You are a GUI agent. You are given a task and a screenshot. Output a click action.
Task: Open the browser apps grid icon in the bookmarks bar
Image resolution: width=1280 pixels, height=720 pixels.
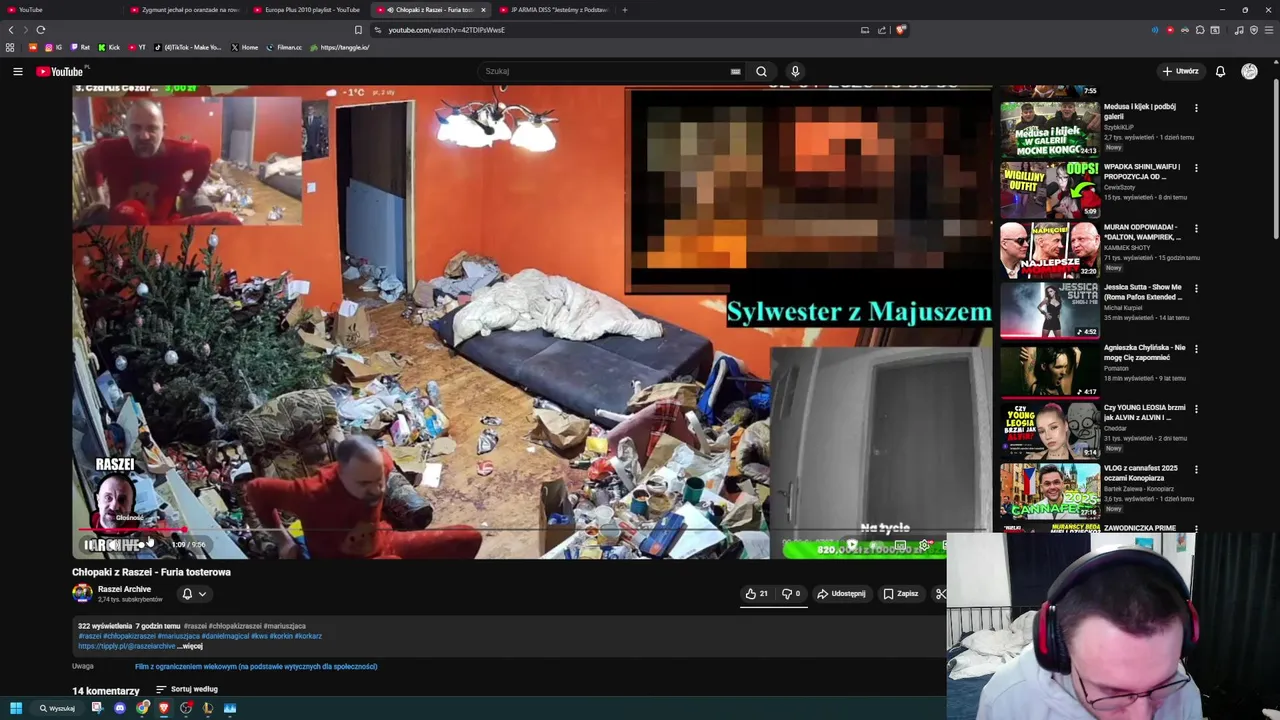(10, 48)
